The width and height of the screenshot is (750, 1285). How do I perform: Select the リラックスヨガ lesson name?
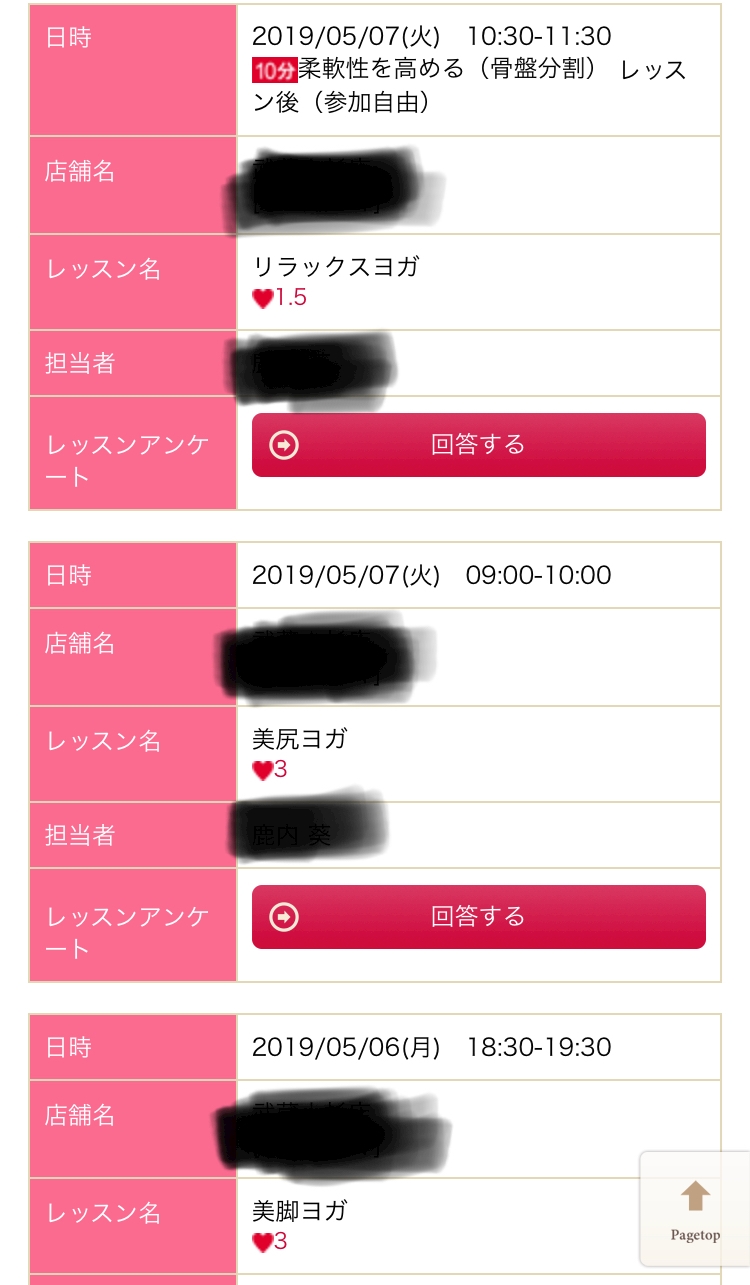coord(336,267)
